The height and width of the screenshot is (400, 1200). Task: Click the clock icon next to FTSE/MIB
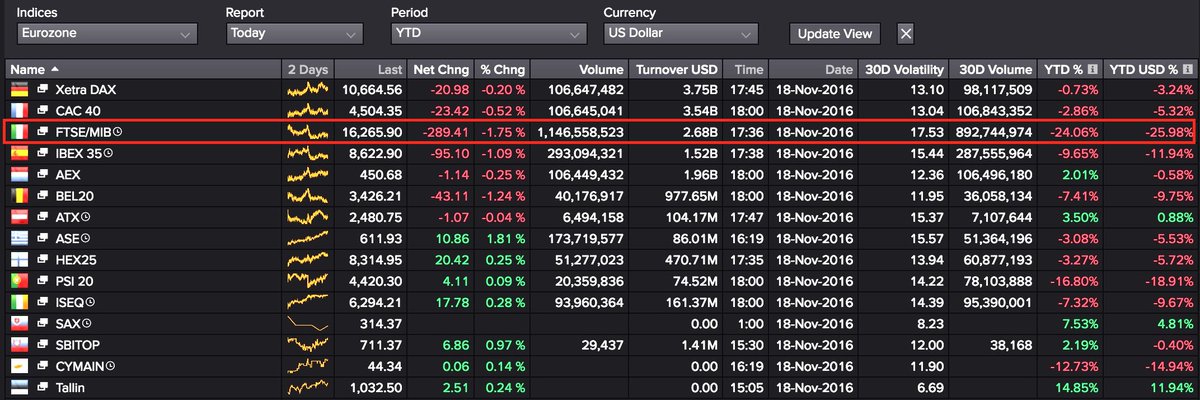118,132
